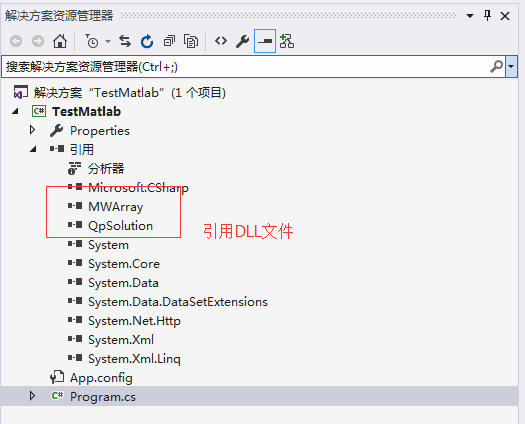Click the Visual Studio solution icon
Viewport: 525px width, 424px height.
point(20,92)
